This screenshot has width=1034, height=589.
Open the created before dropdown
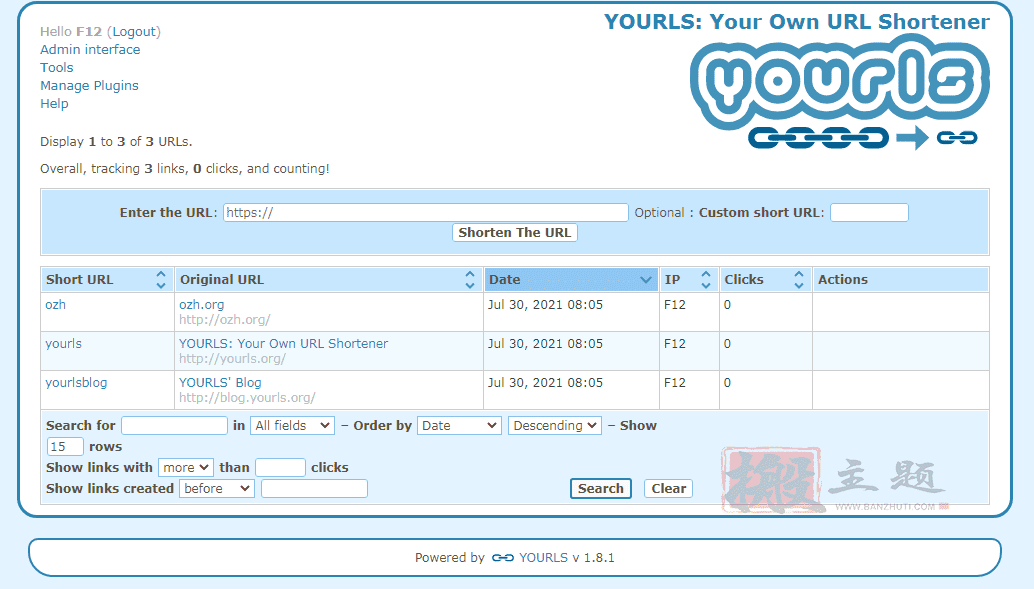click(x=217, y=489)
